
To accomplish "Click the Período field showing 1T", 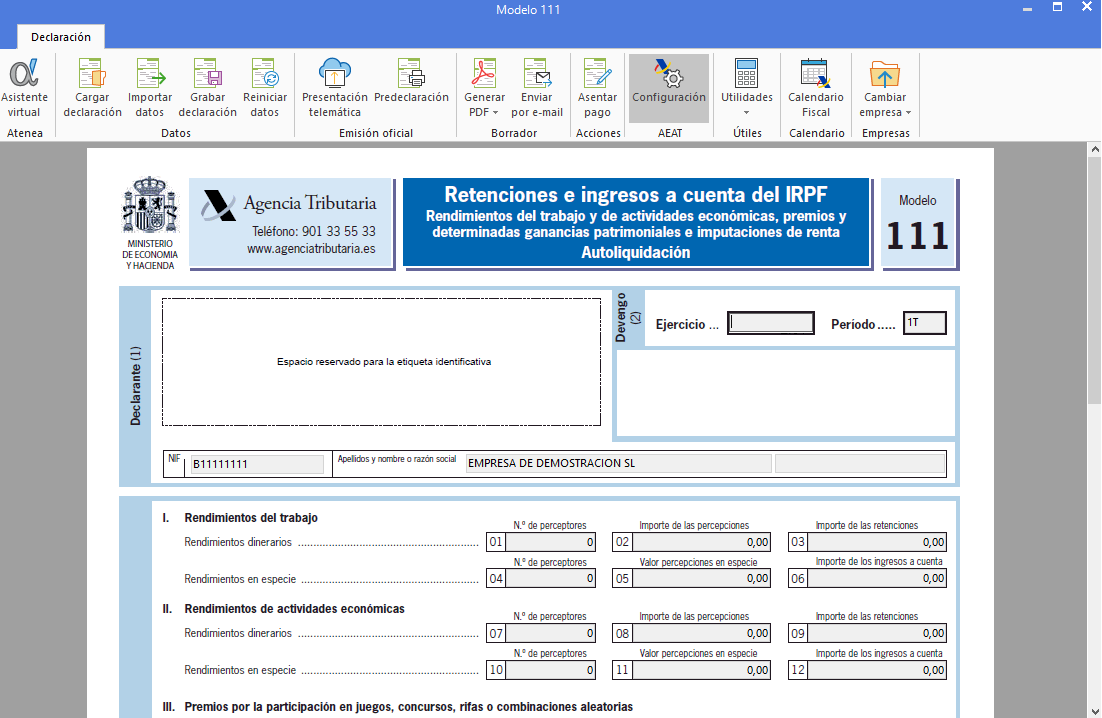I will click(x=924, y=323).
